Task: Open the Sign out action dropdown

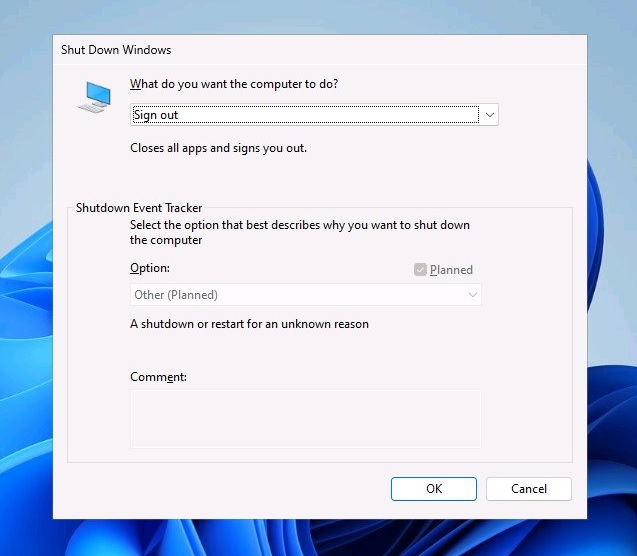Action: (x=314, y=115)
